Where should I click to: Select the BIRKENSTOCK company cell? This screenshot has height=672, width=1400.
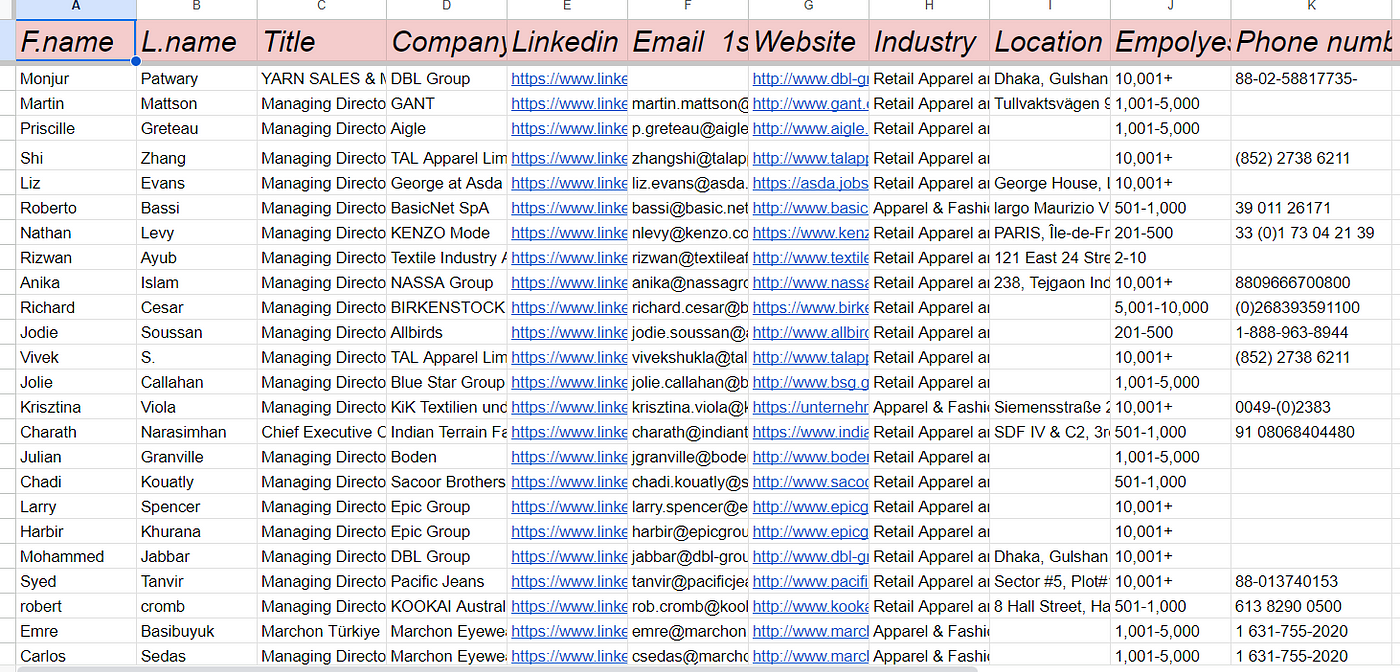click(x=447, y=307)
